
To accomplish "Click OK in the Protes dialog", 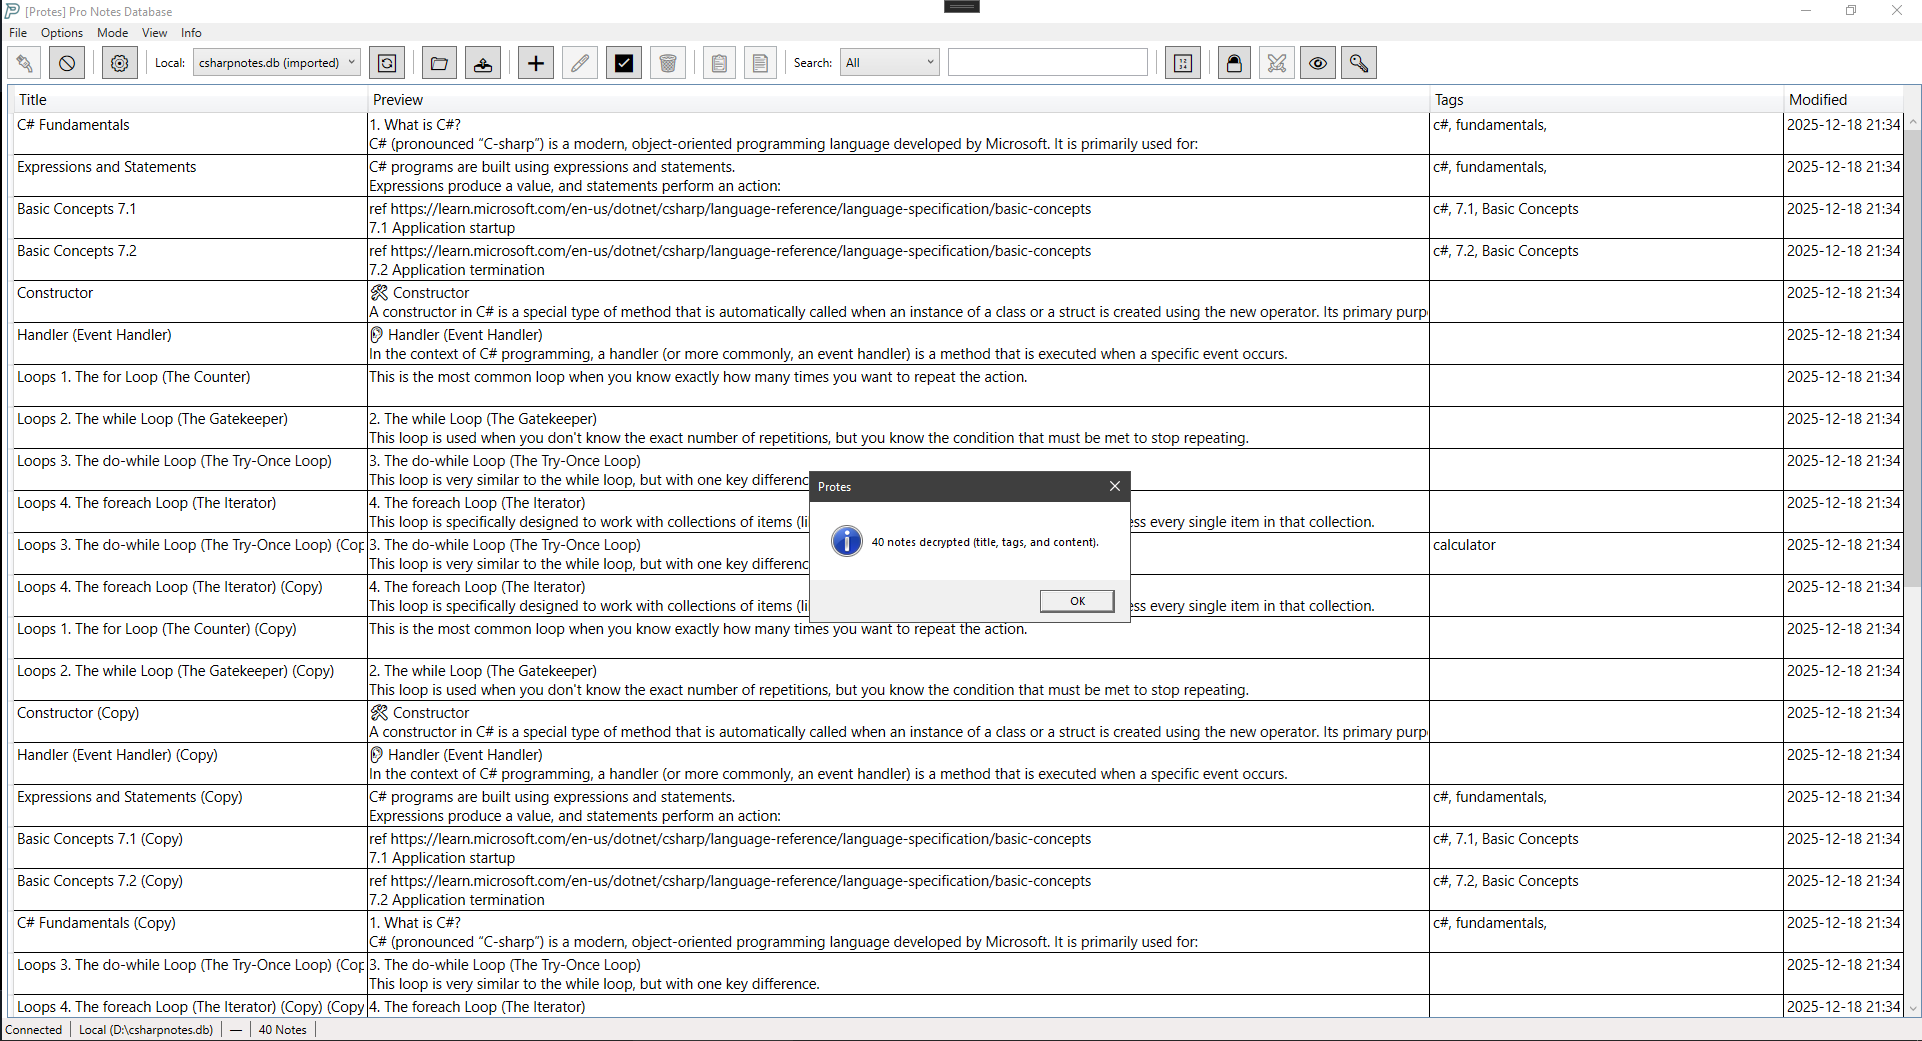I will click(1077, 601).
